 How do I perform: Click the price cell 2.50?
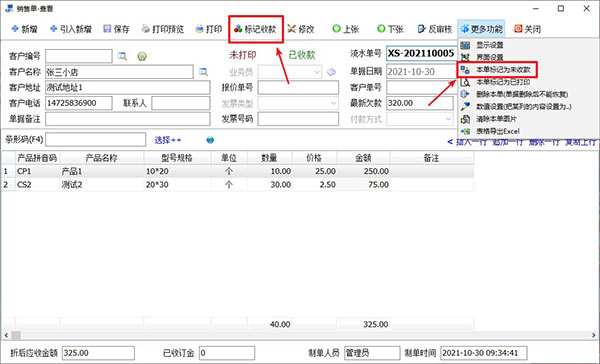pos(315,185)
